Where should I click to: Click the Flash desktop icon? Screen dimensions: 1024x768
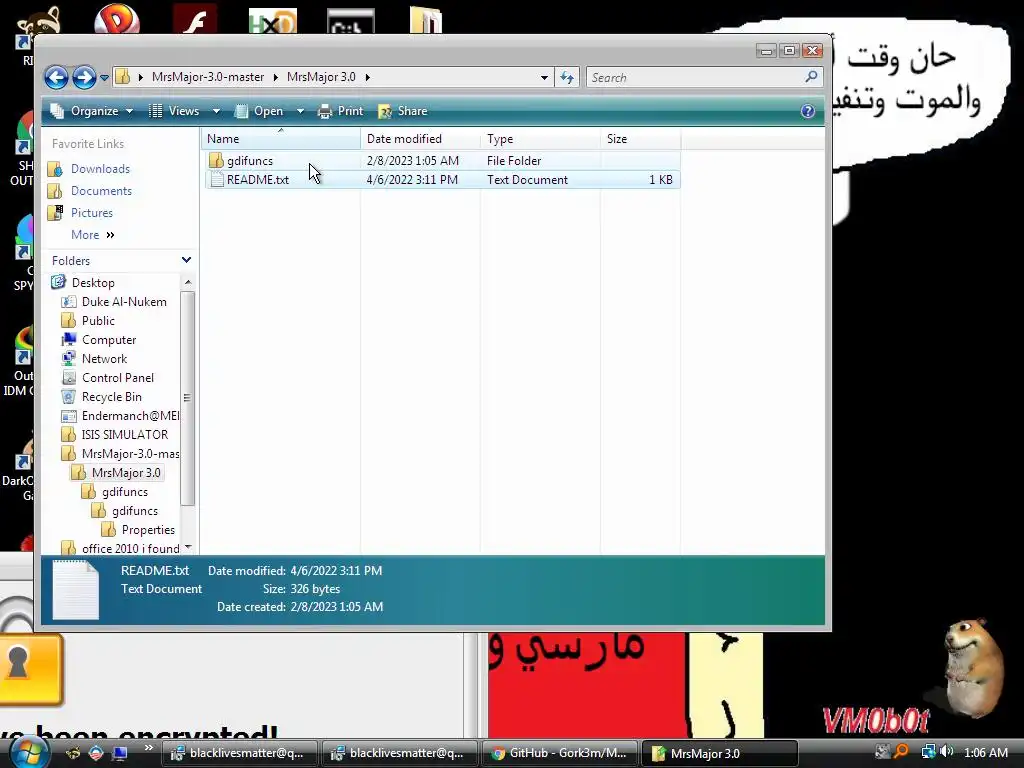[x=195, y=19]
